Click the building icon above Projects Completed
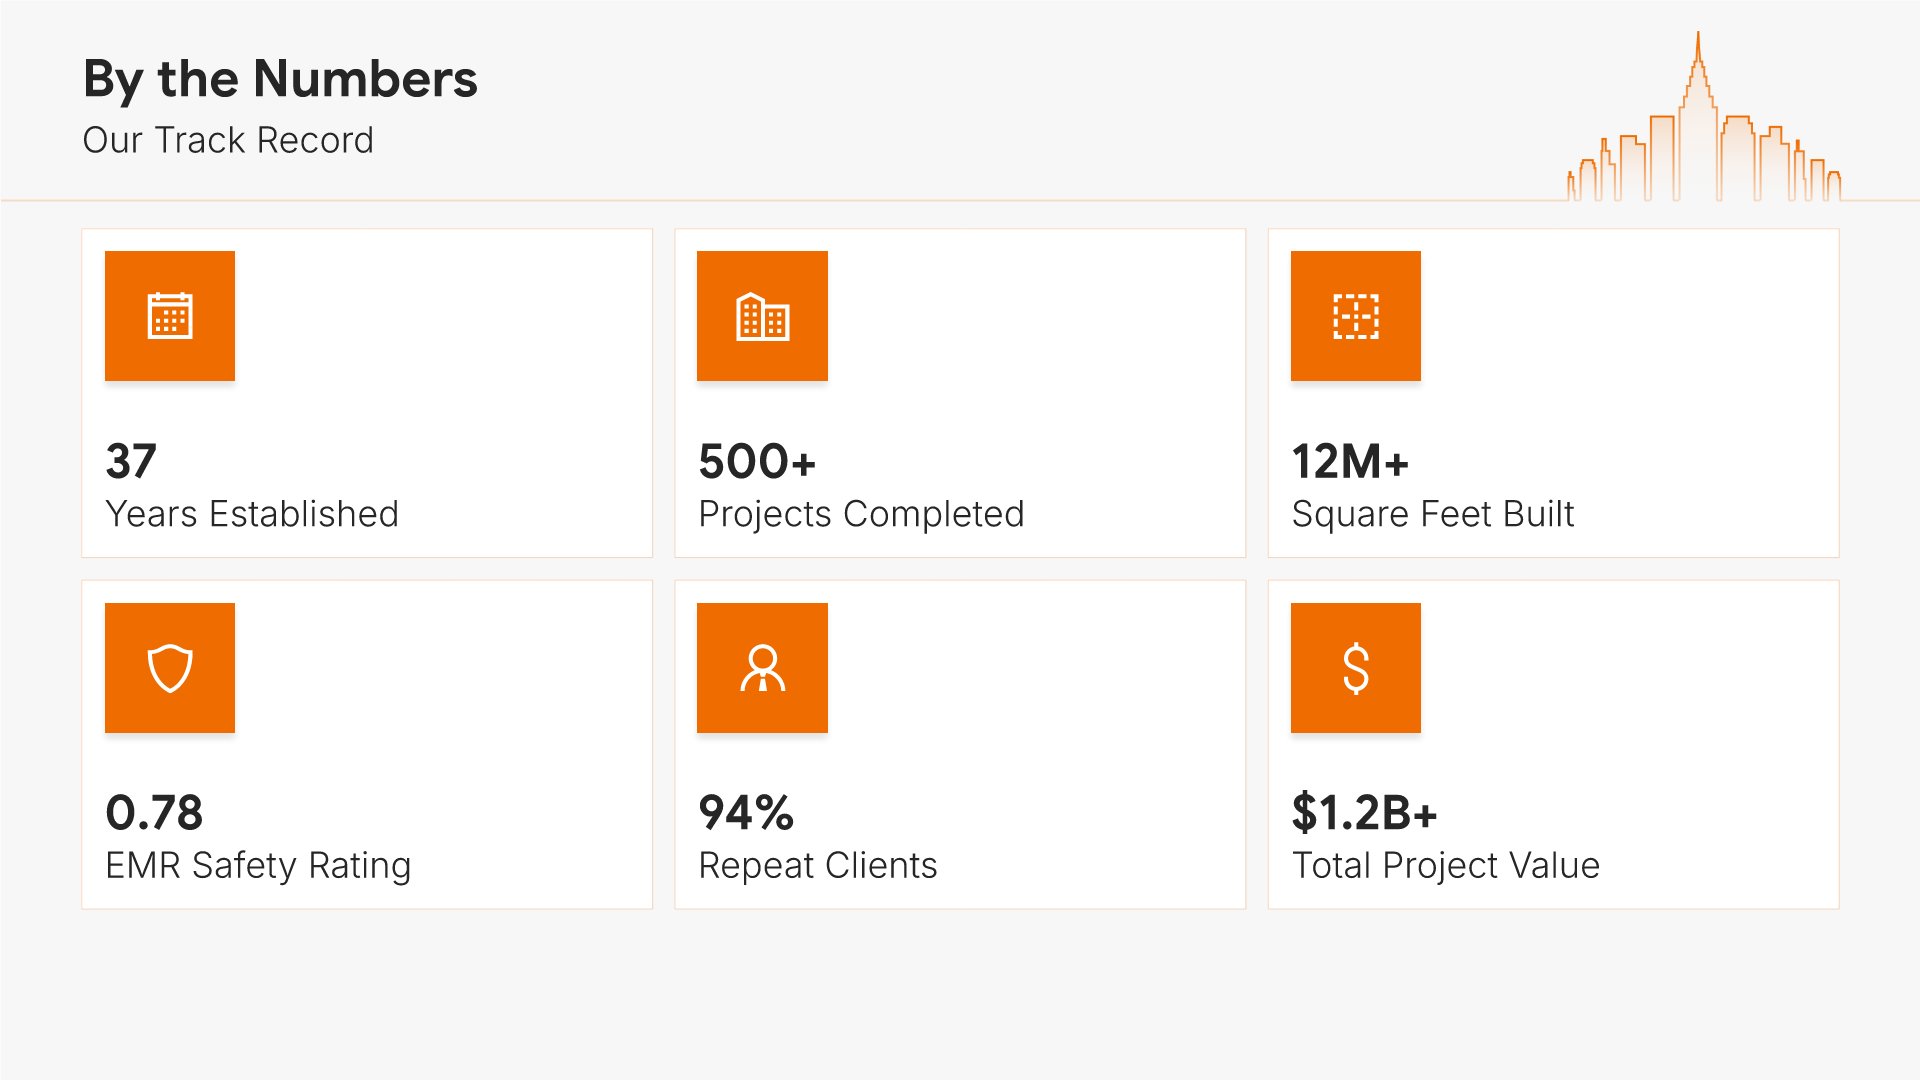The height and width of the screenshot is (1080, 1920). pyautogui.click(x=762, y=316)
